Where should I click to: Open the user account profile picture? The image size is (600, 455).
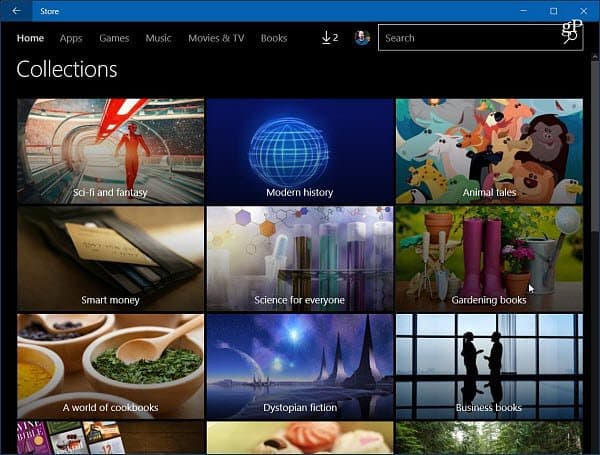362,38
